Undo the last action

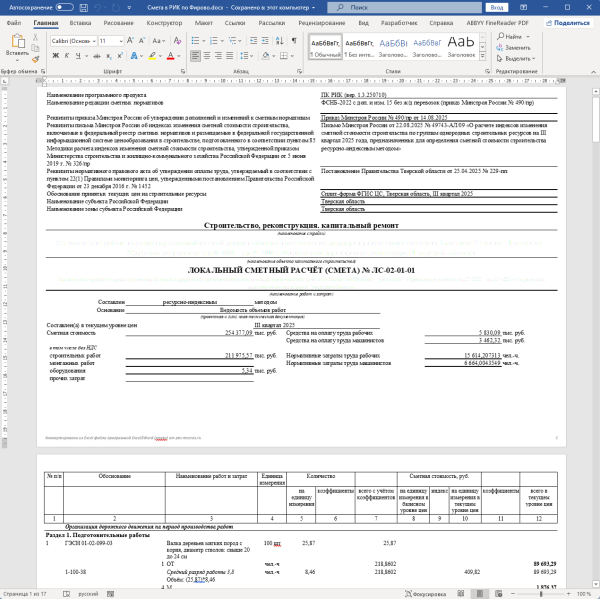pos(97,7)
